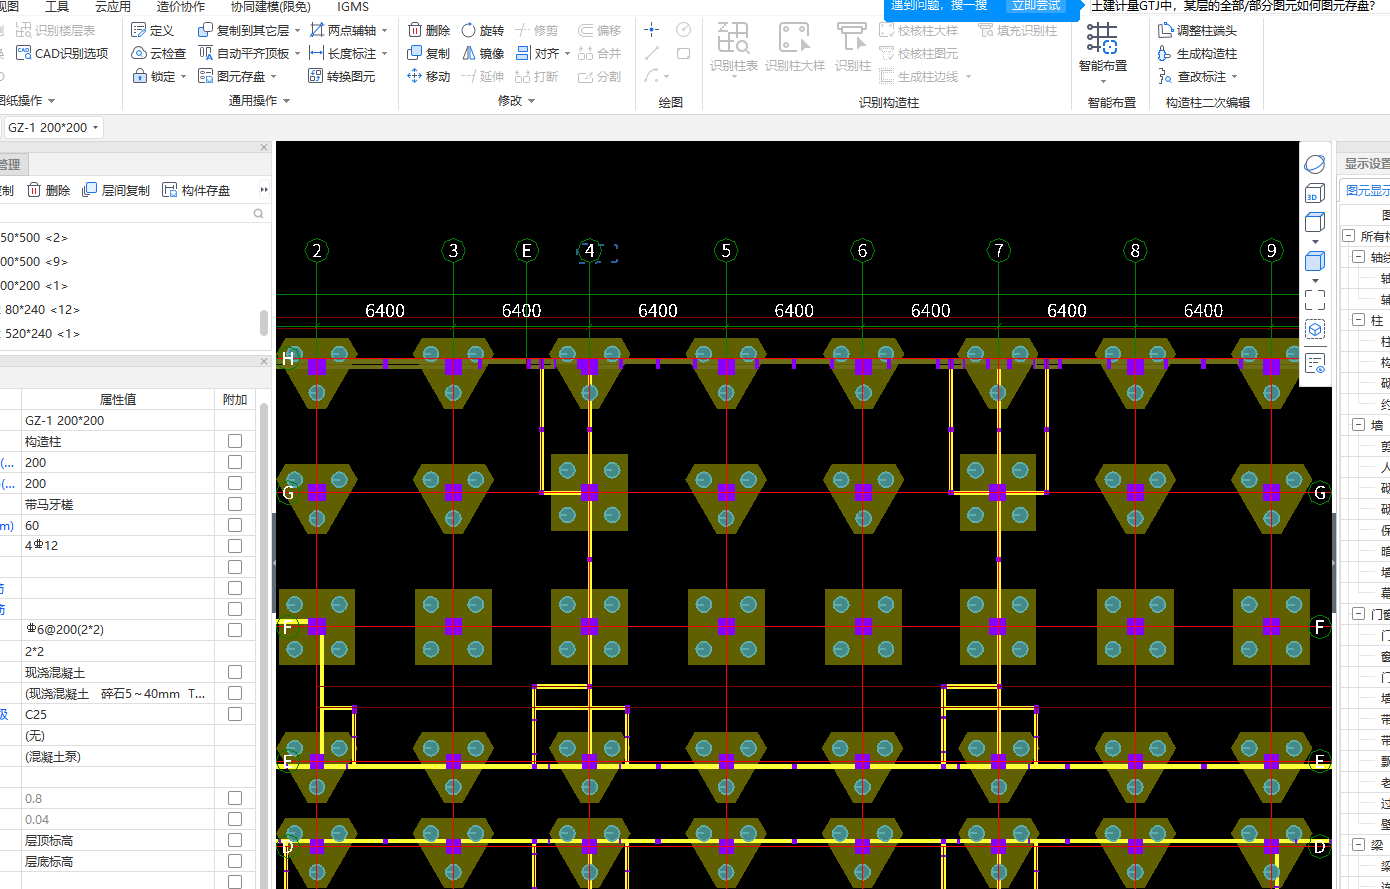Click 自动平齐顶板 tool

point(244,54)
